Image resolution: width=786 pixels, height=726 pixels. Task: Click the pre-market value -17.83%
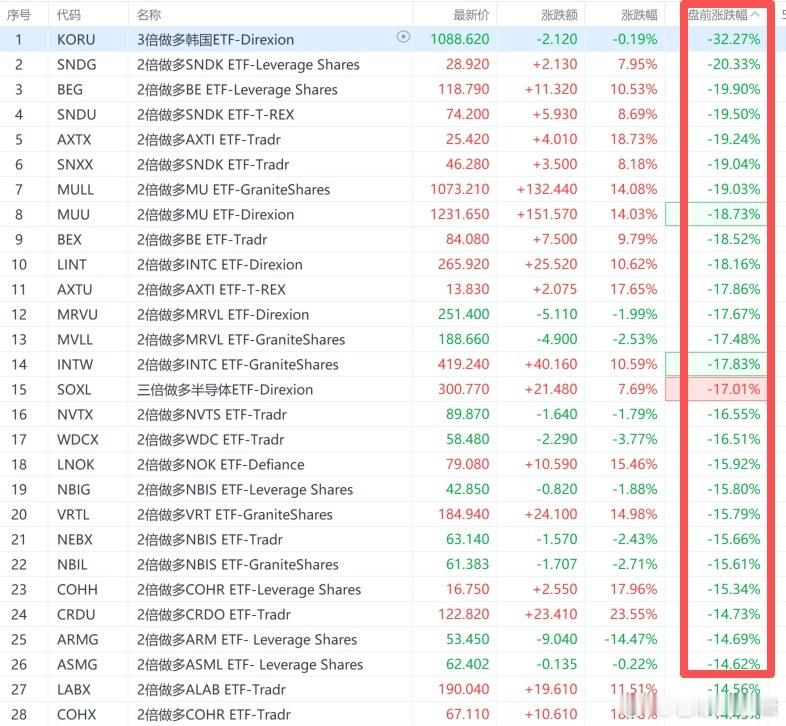coord(734,365)
